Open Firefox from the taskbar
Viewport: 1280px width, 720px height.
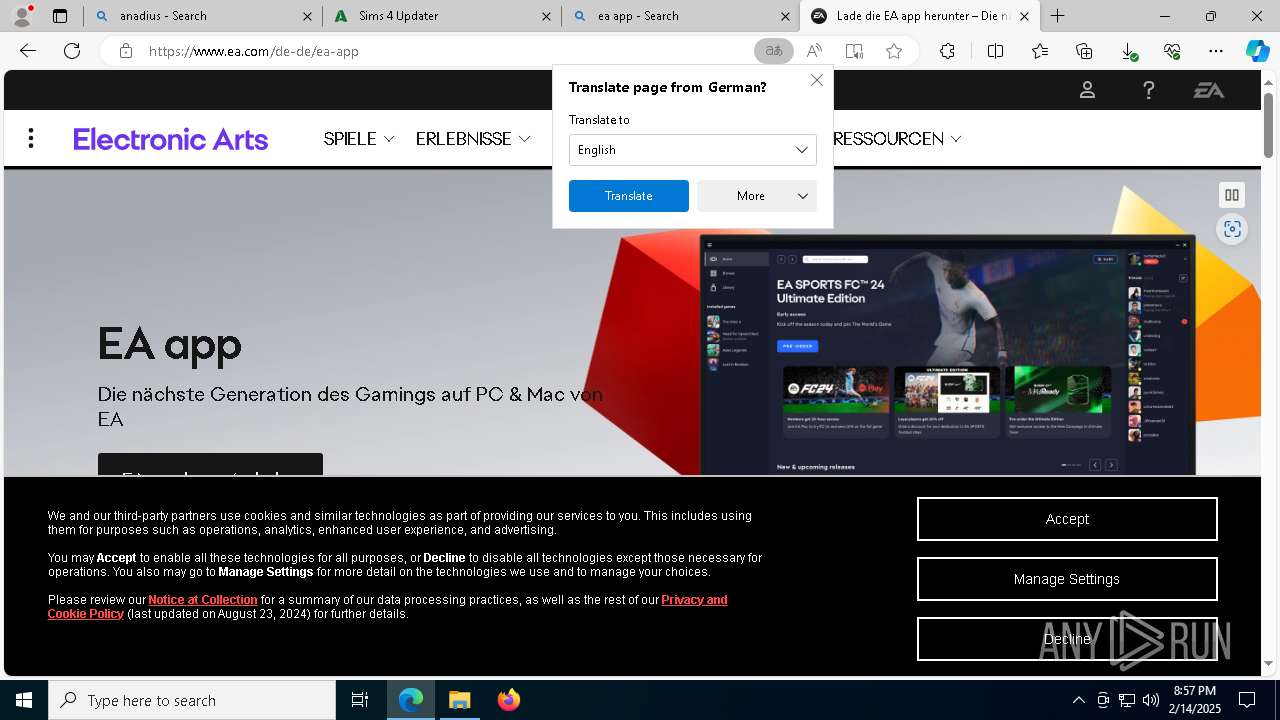(x=509, y=700)
